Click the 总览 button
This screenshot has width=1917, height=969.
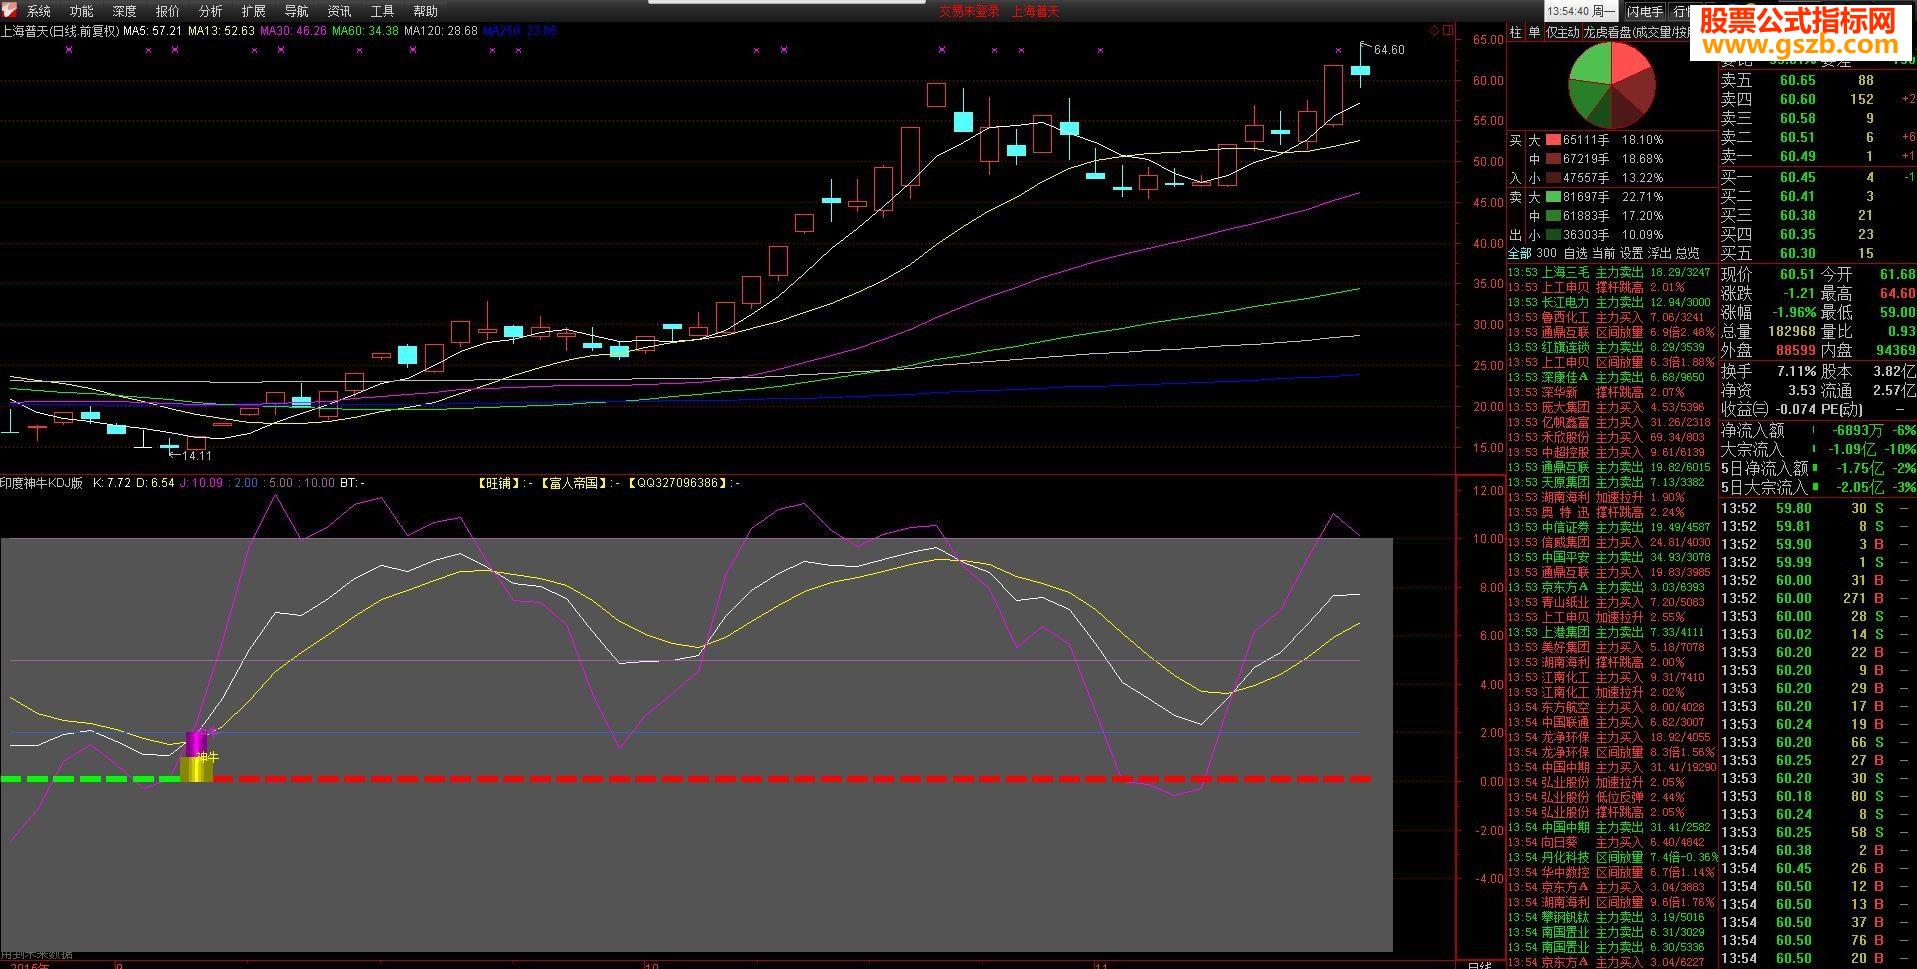(x=1687, y=254)
